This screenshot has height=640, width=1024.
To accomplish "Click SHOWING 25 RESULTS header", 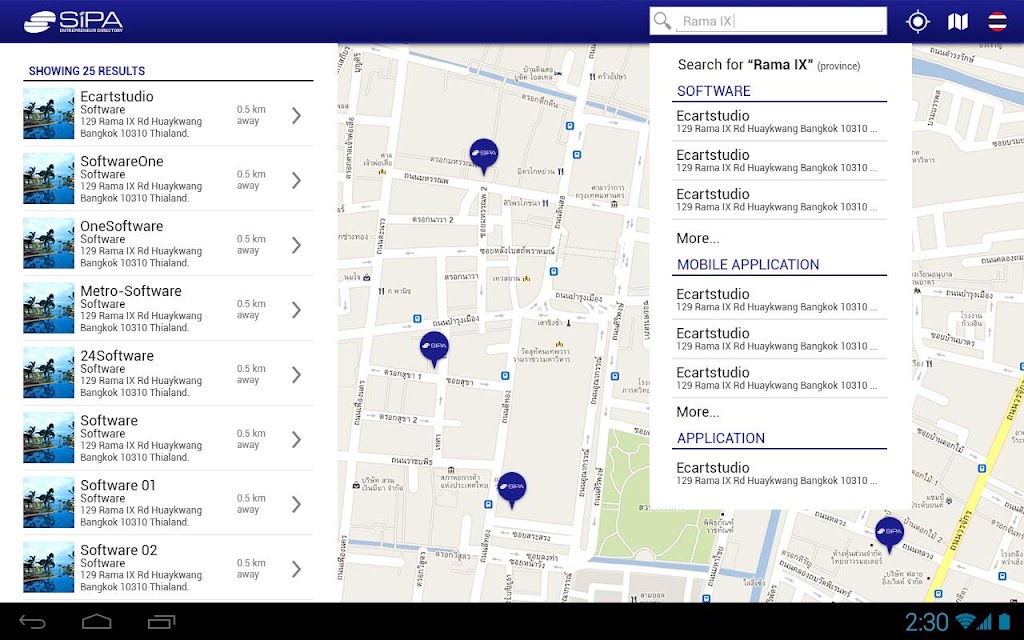I will 87,71.
